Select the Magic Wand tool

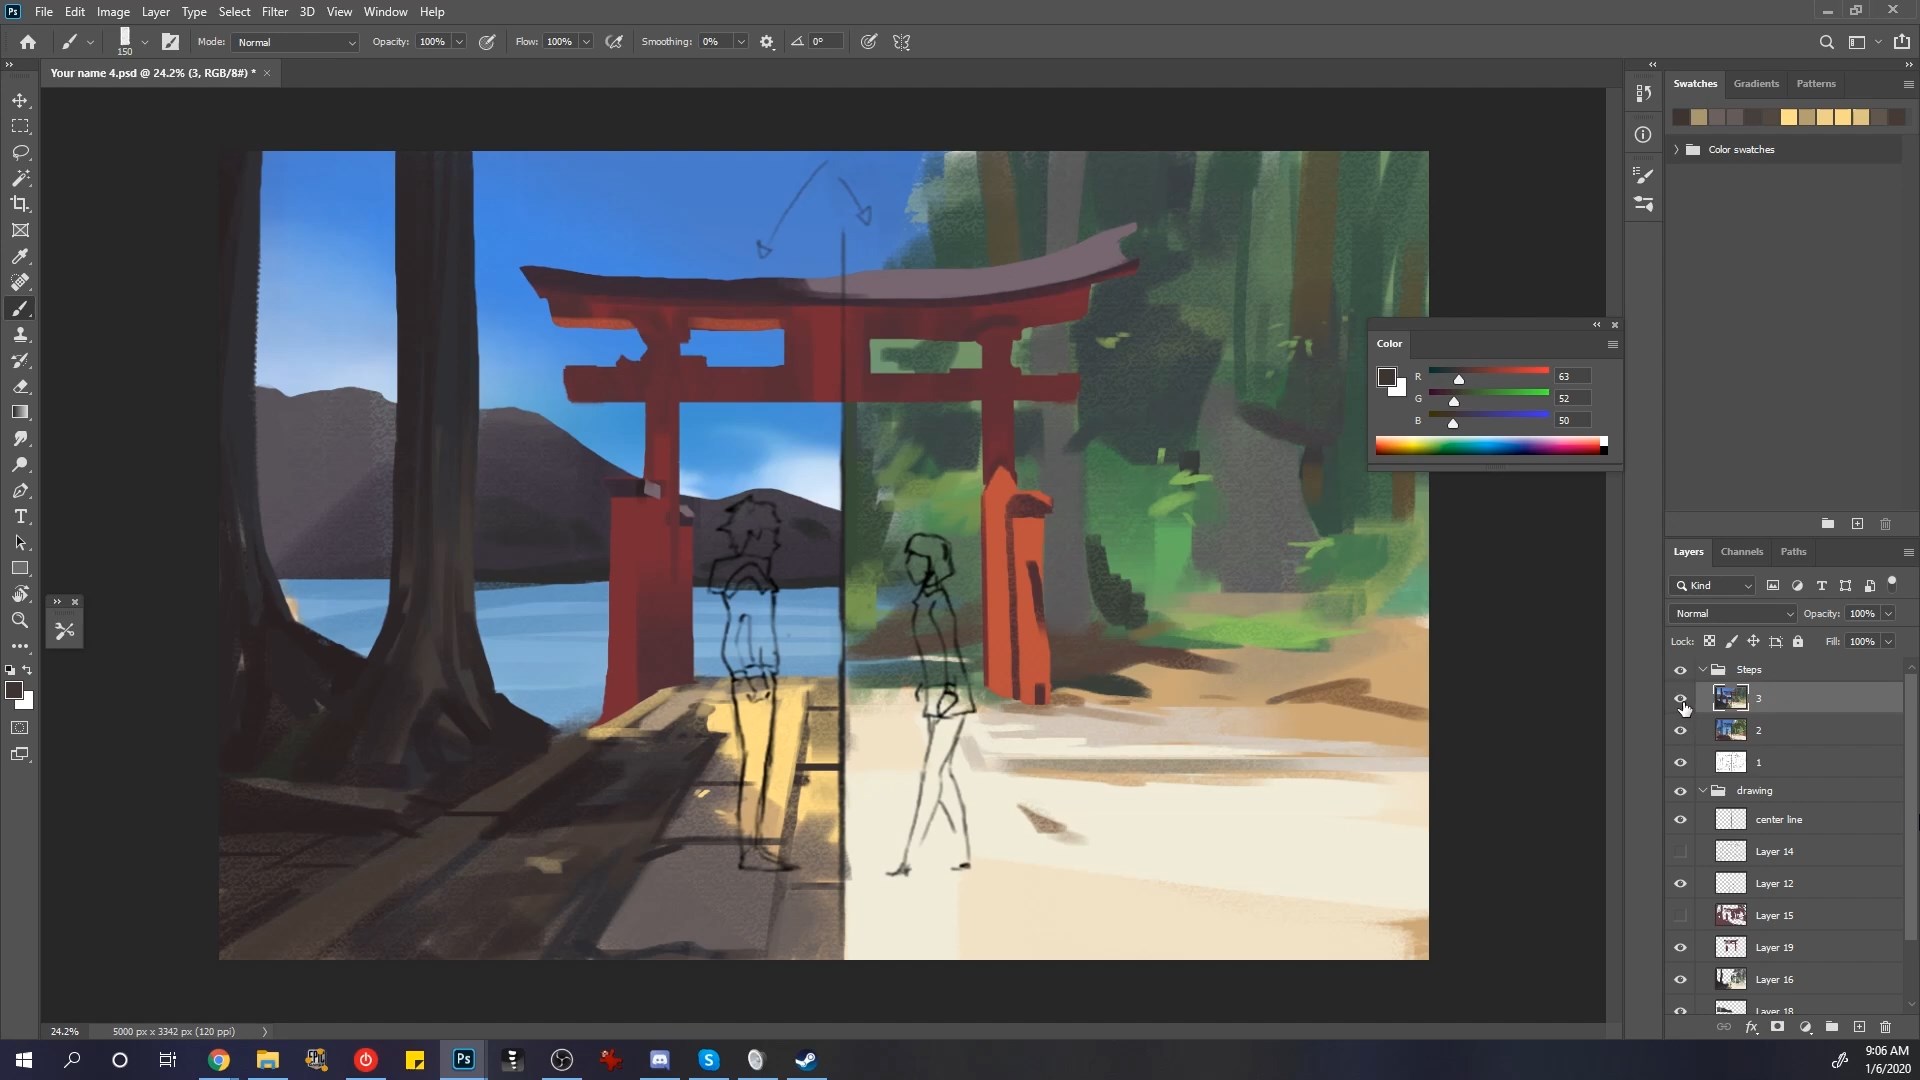tap(20, 178)
